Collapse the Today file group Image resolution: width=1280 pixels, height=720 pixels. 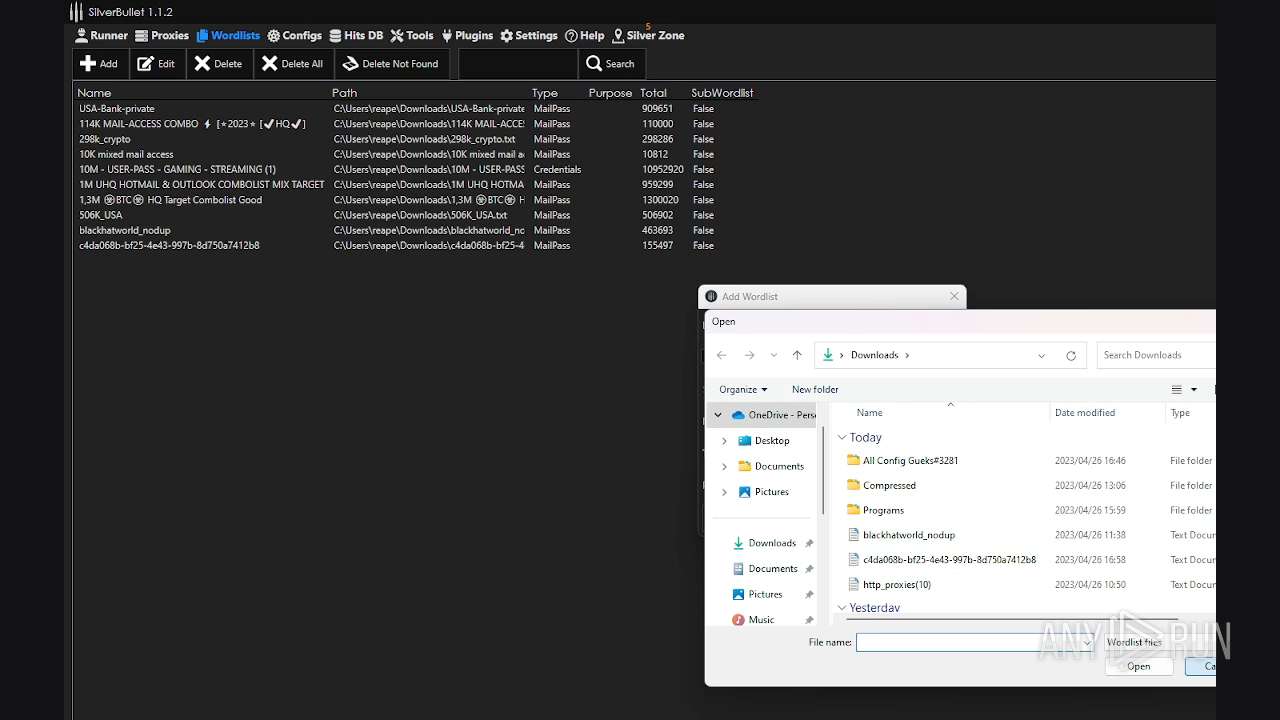click(842, 437)
